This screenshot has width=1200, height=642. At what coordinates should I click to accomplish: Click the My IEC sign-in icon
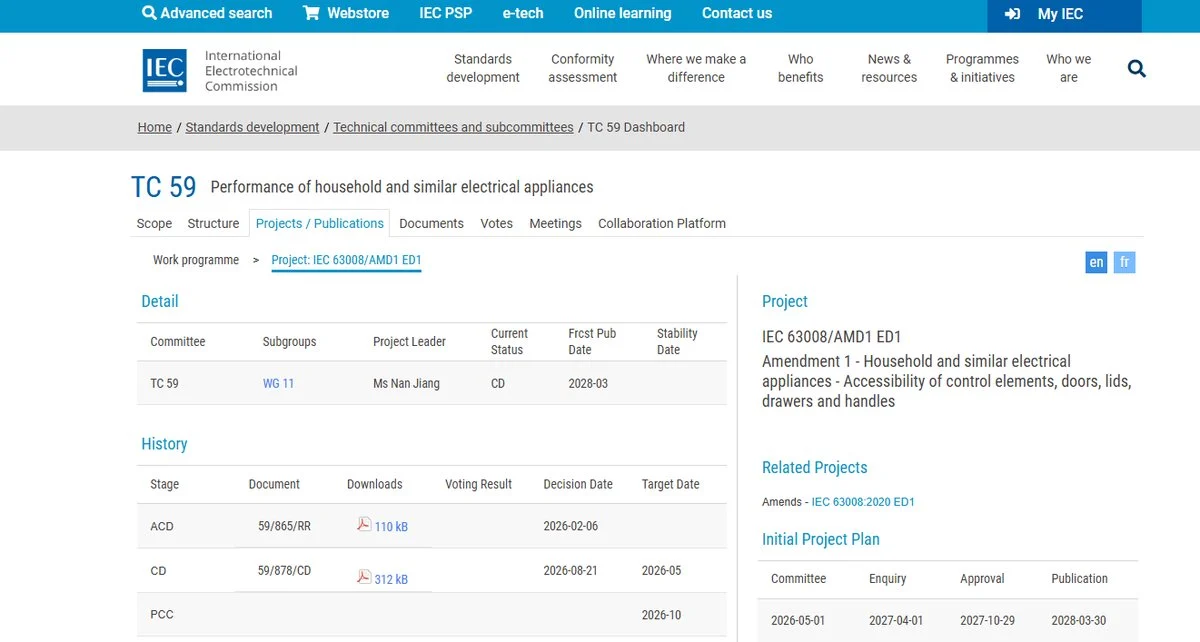(1013, 14)
